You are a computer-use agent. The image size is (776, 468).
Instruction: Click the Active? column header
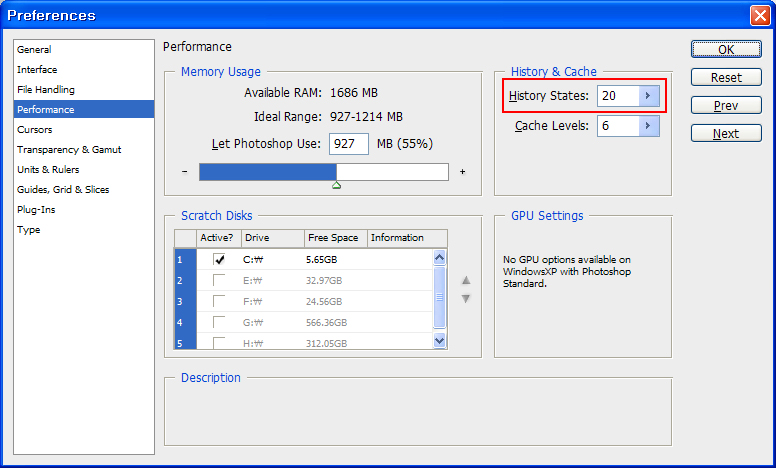click(x=219, y=238)
